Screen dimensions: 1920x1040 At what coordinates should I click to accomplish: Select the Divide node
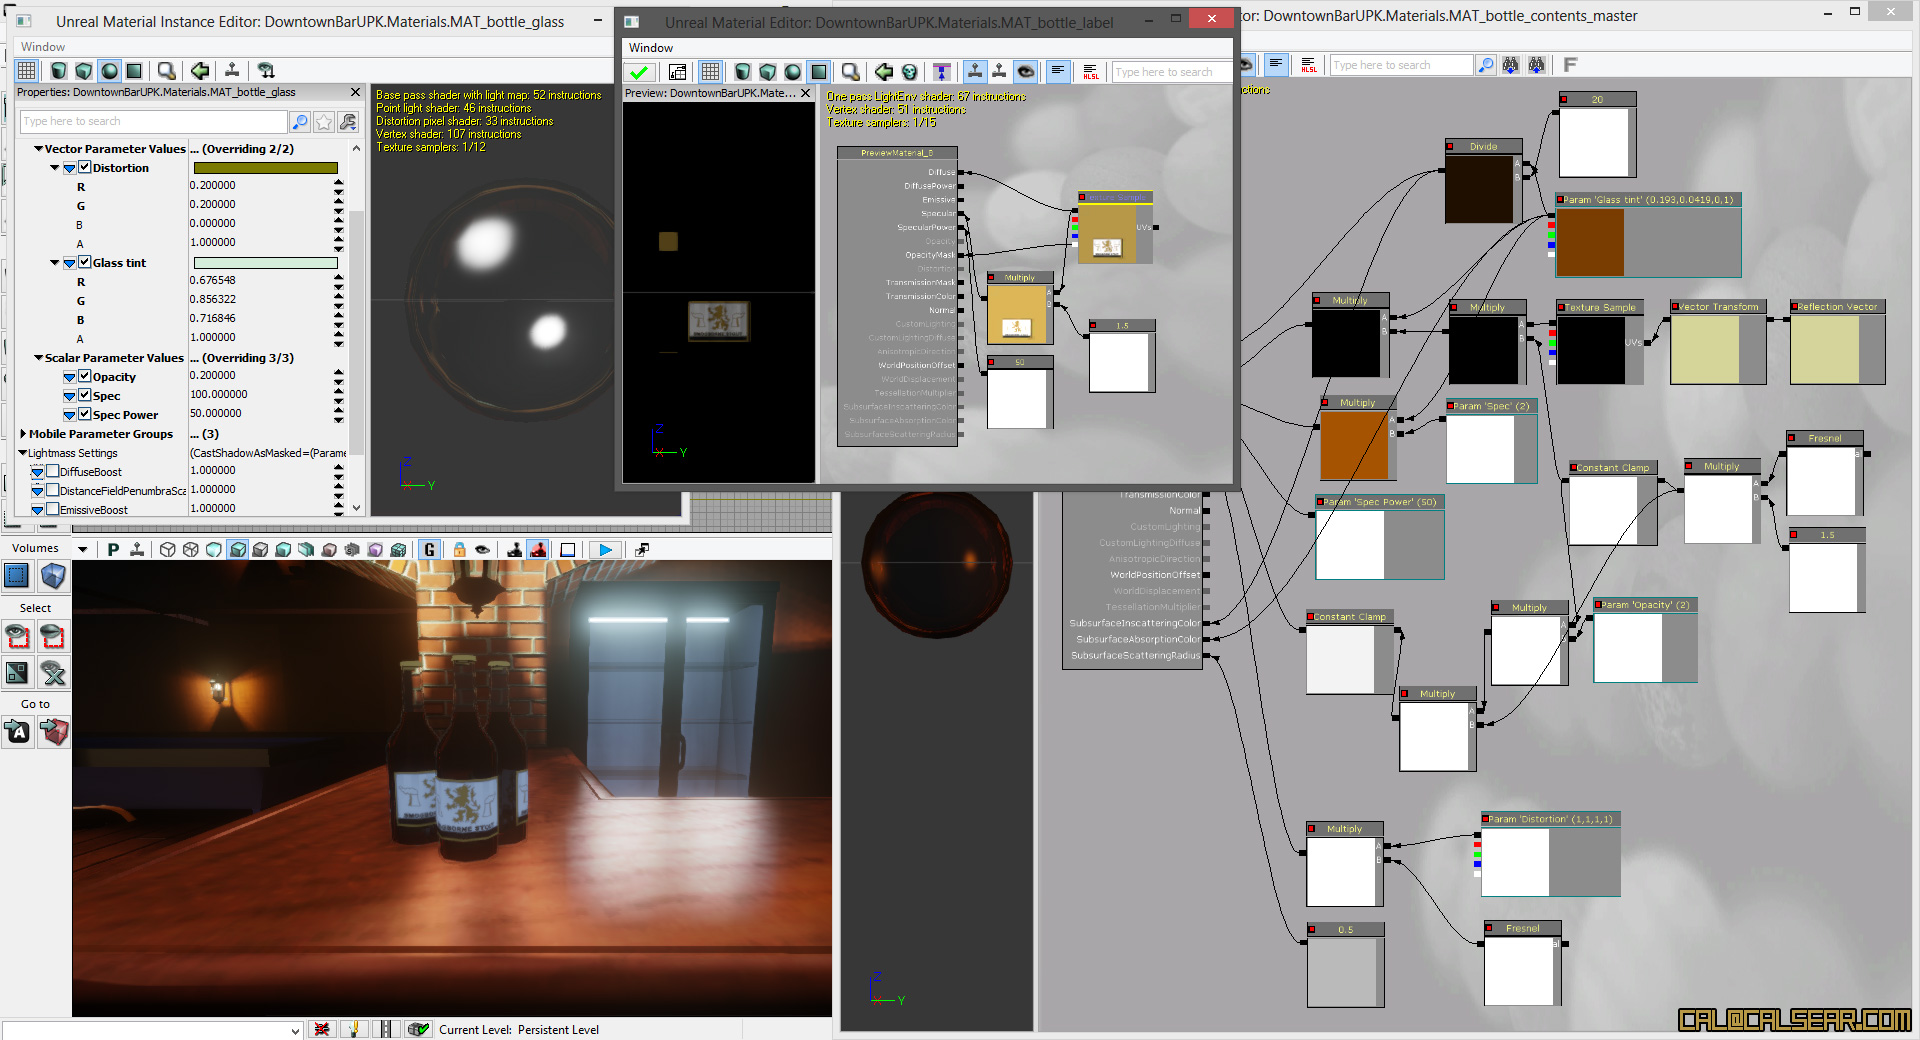click(x=1483, y=182)
